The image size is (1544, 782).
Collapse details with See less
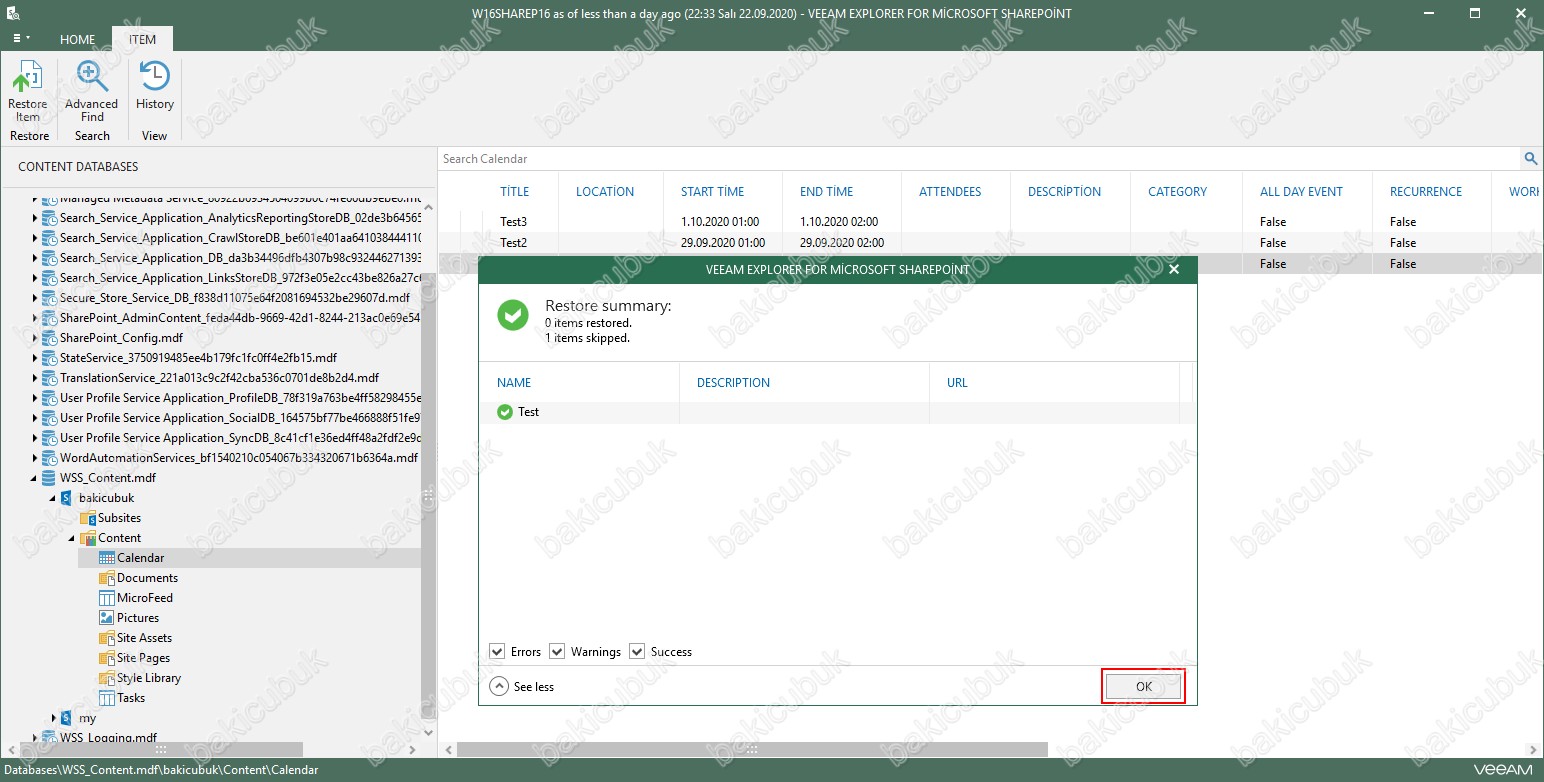[522, 687]
